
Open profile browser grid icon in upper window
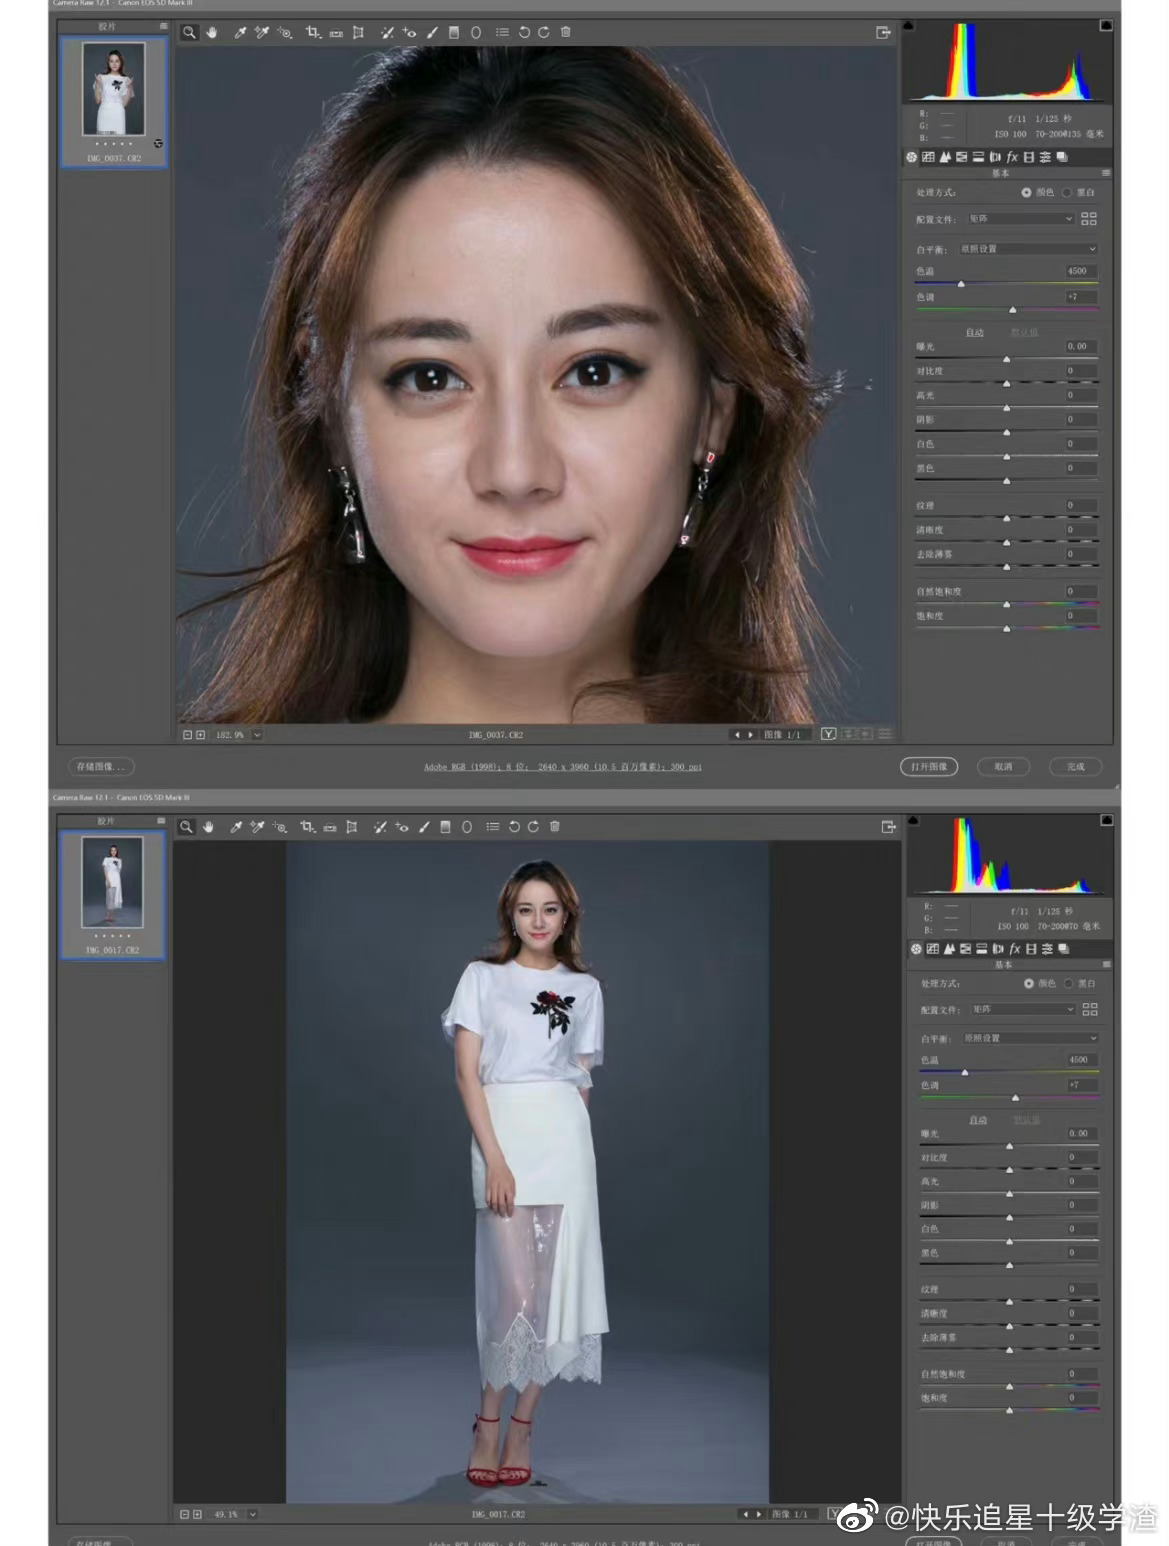point(1089,218)
